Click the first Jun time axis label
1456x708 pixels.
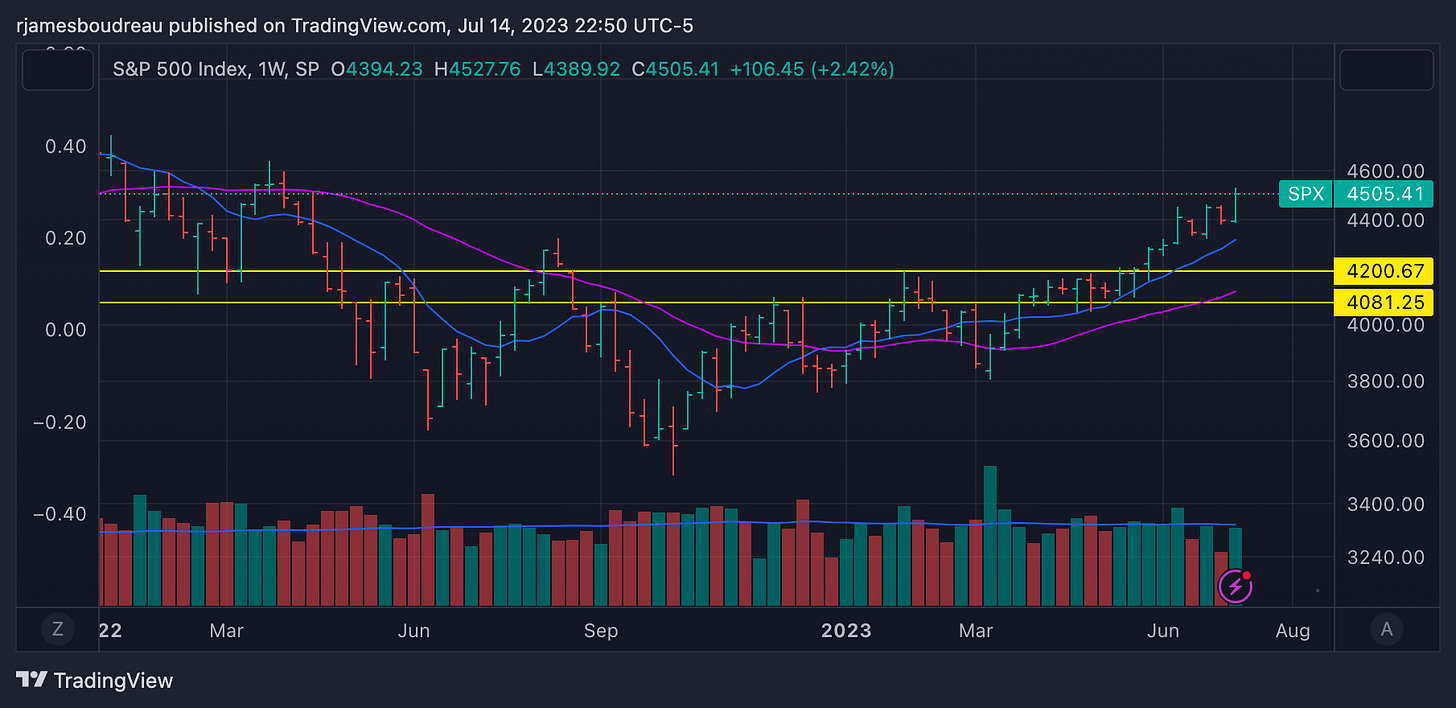[413, 631]
